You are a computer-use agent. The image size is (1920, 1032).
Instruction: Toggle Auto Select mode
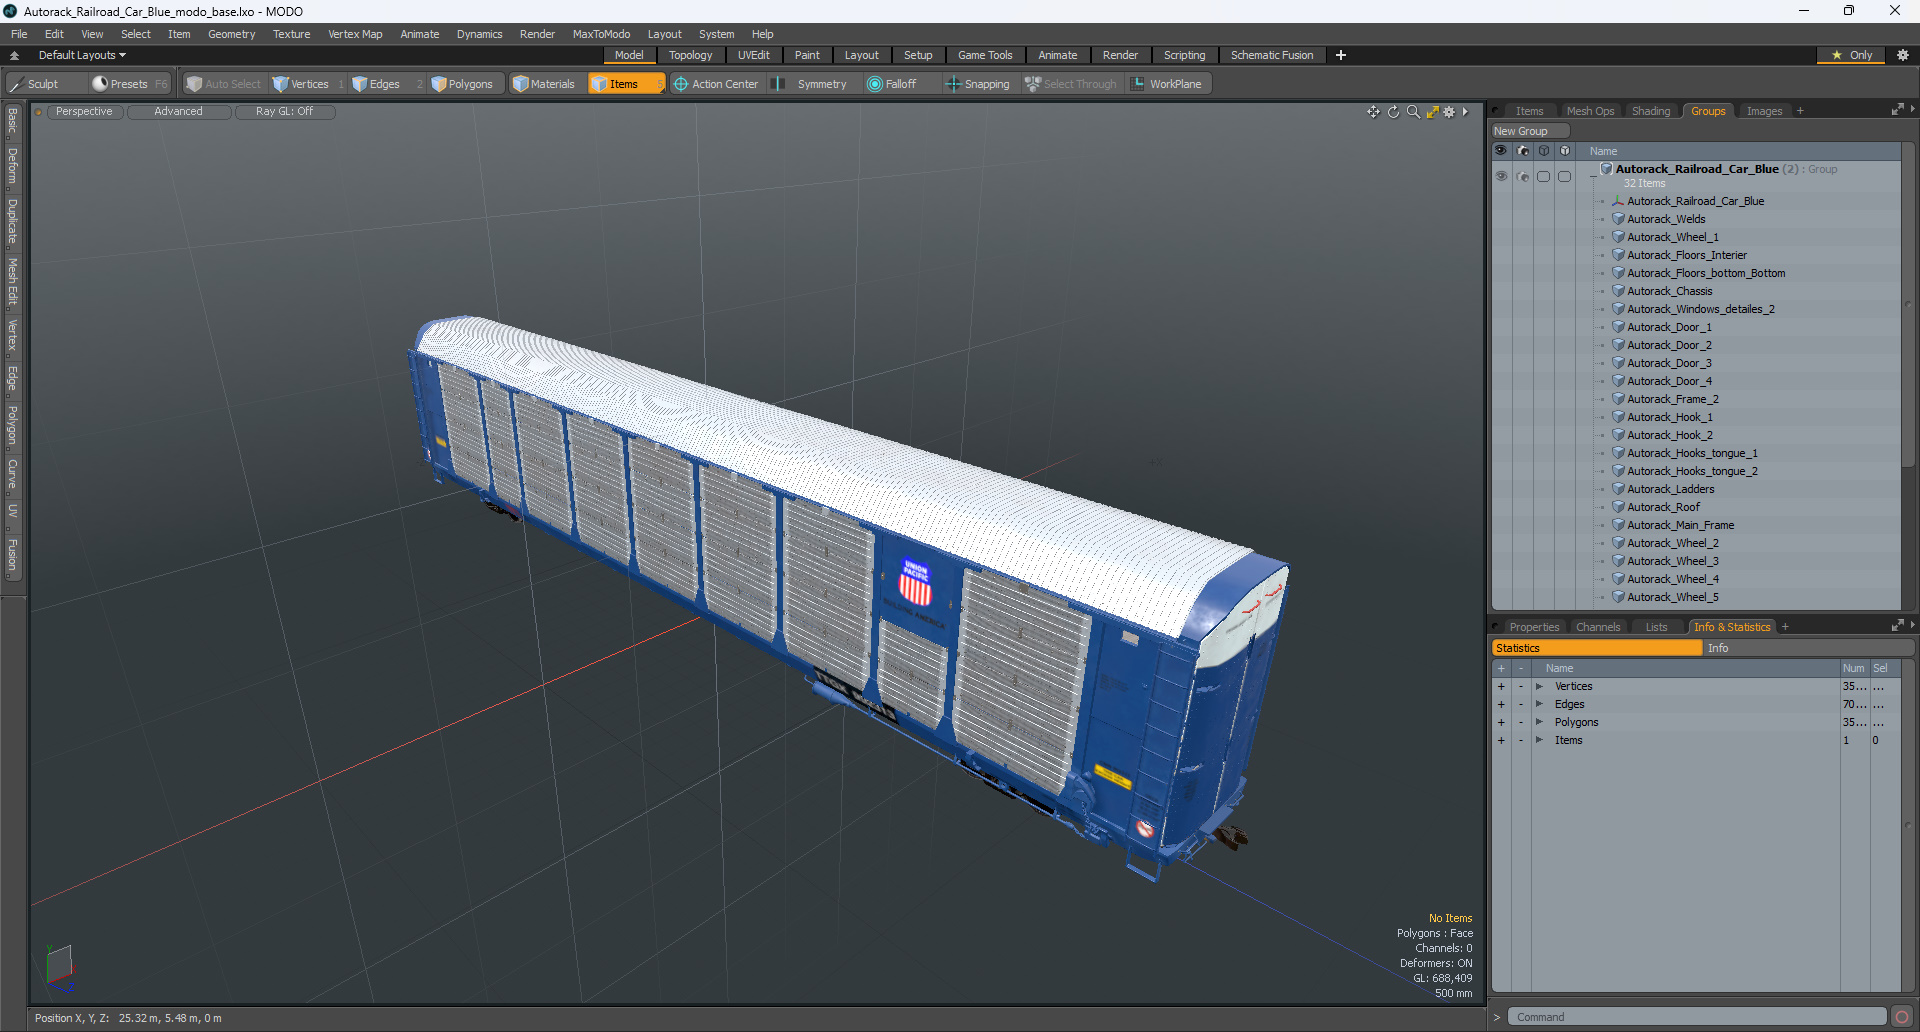point(224,84)
